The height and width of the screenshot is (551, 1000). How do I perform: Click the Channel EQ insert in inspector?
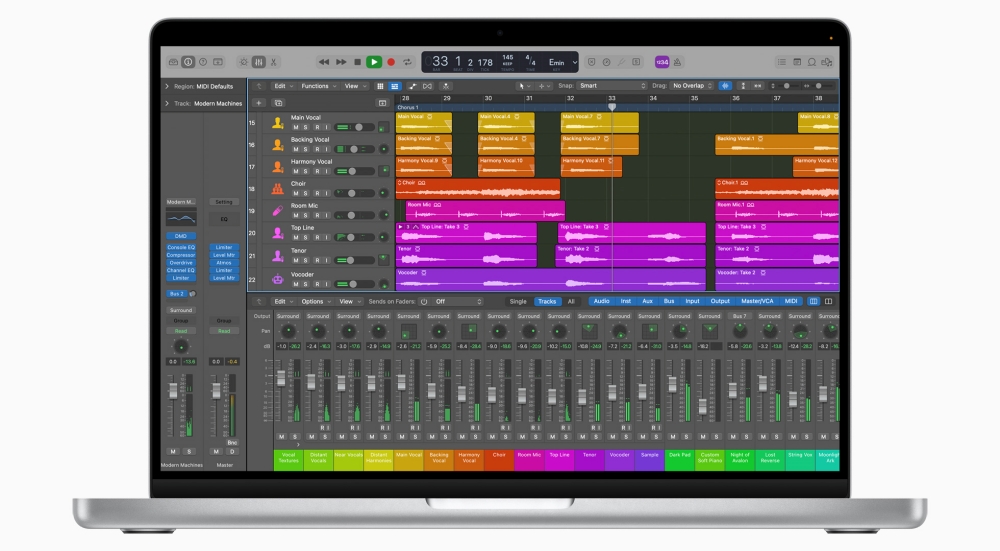pos(181,270)
